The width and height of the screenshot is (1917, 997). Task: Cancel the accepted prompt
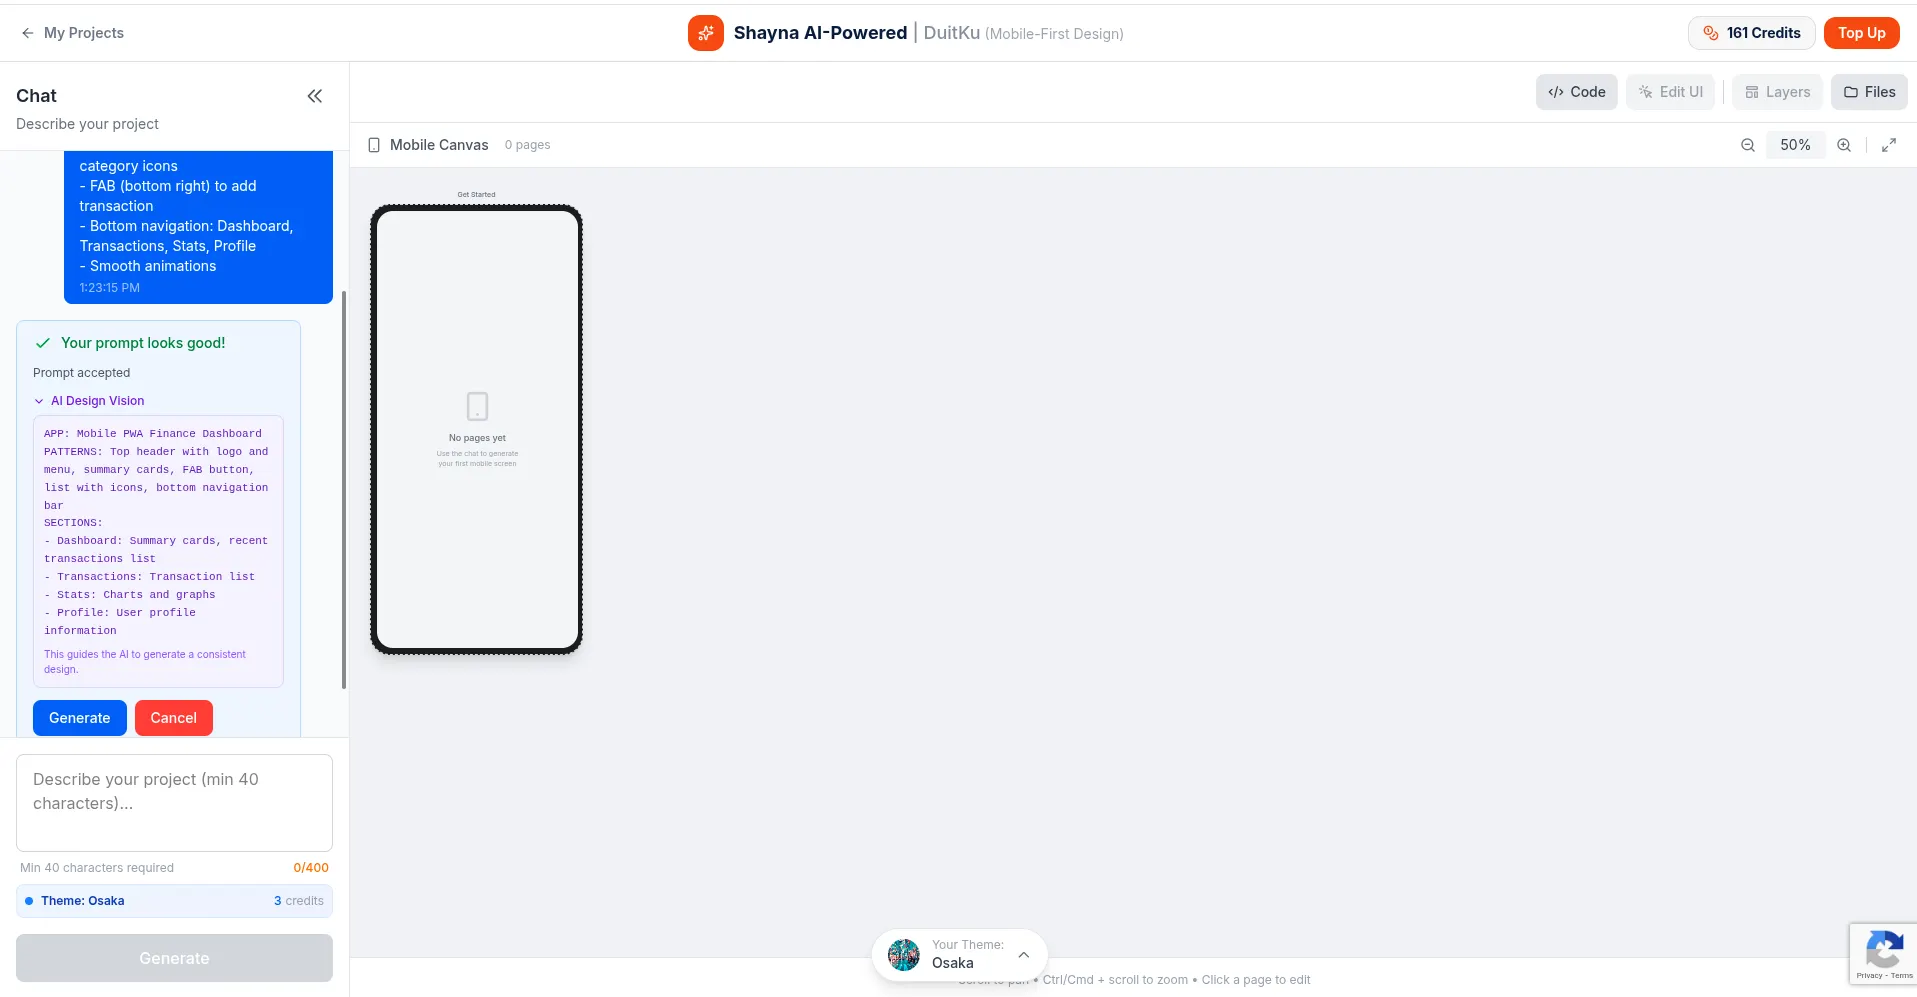point(173,718)
